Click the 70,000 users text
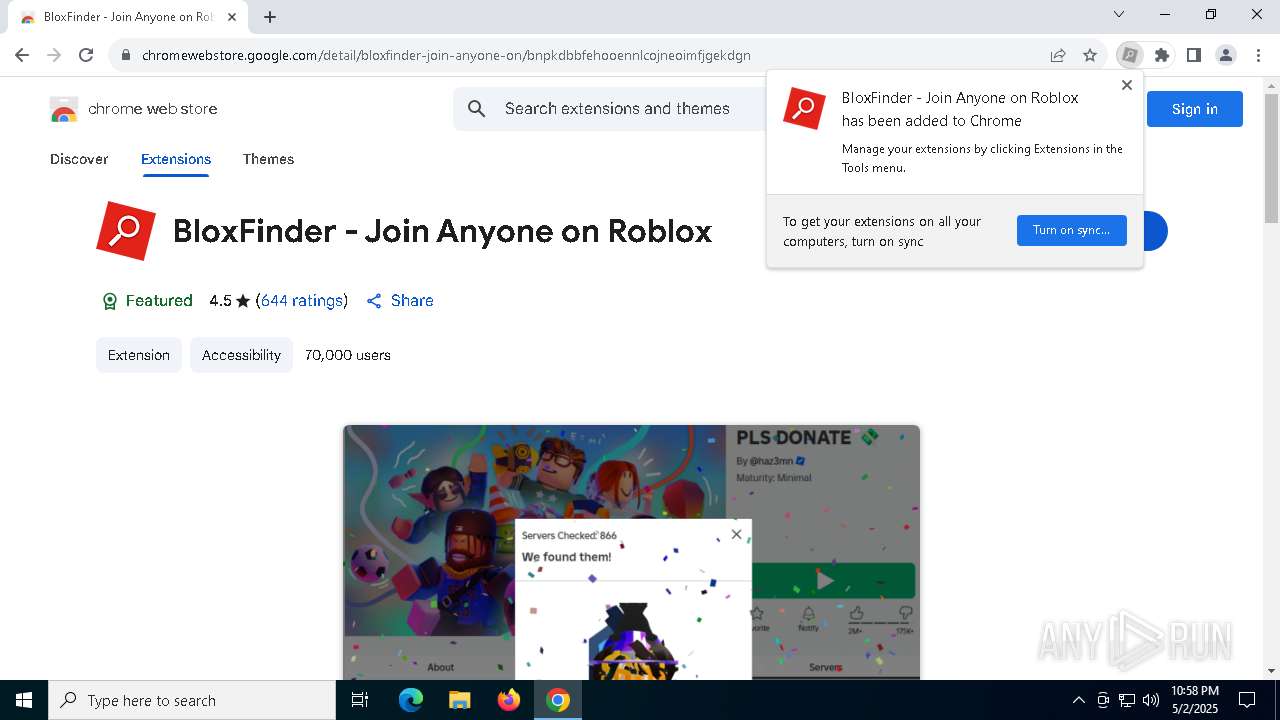The width and height of the screenshot is (1280, 720). (x=348, y=355)
